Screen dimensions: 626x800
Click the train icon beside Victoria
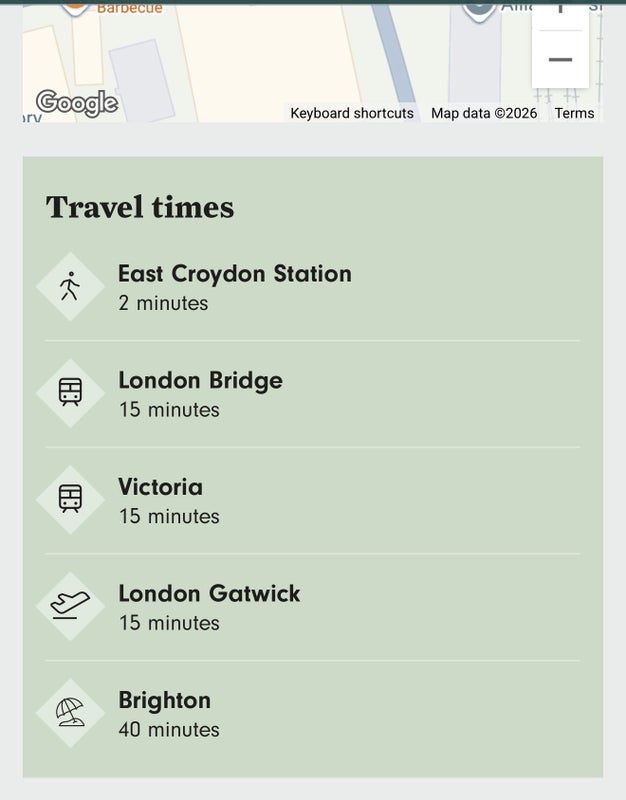pyautogui.click(x=70, y=499)
